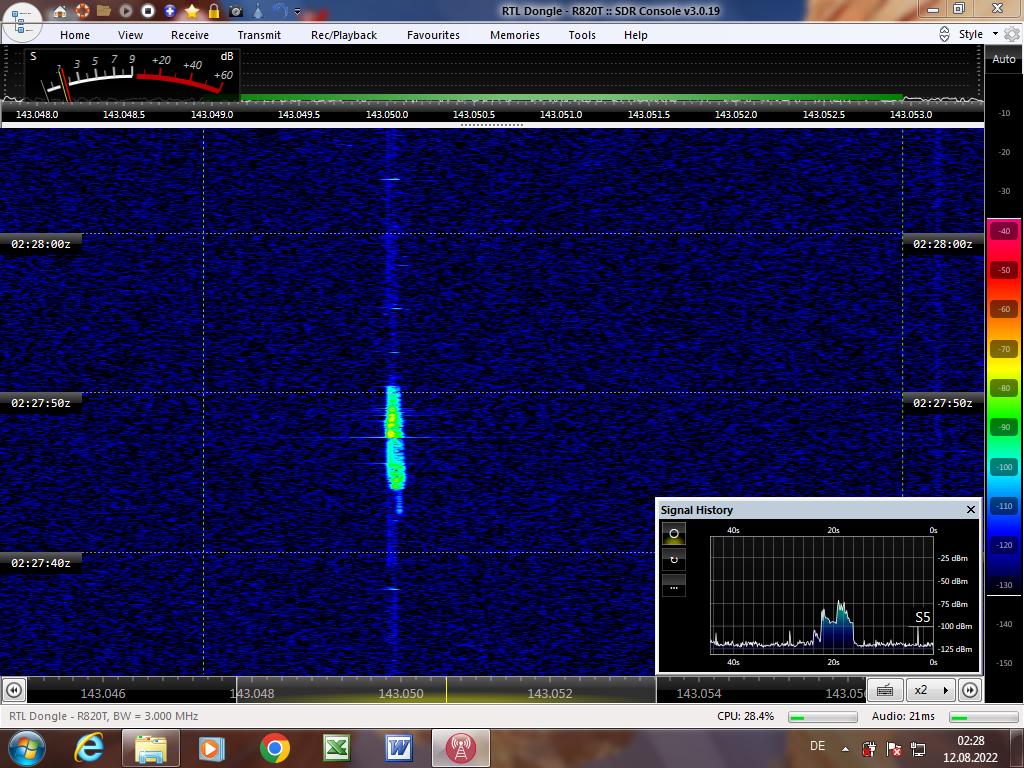Click the camera screenshot icon
This screenshot has height=768, width=1024.
pos(236,10)
